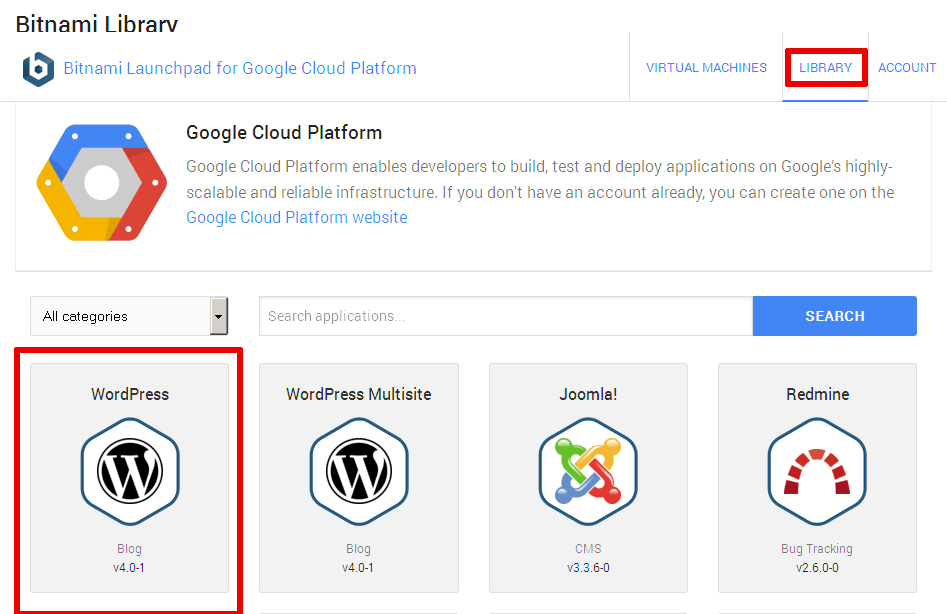Click the WordPress Multisite card title
947x614 pixels.
coord(359,394)
